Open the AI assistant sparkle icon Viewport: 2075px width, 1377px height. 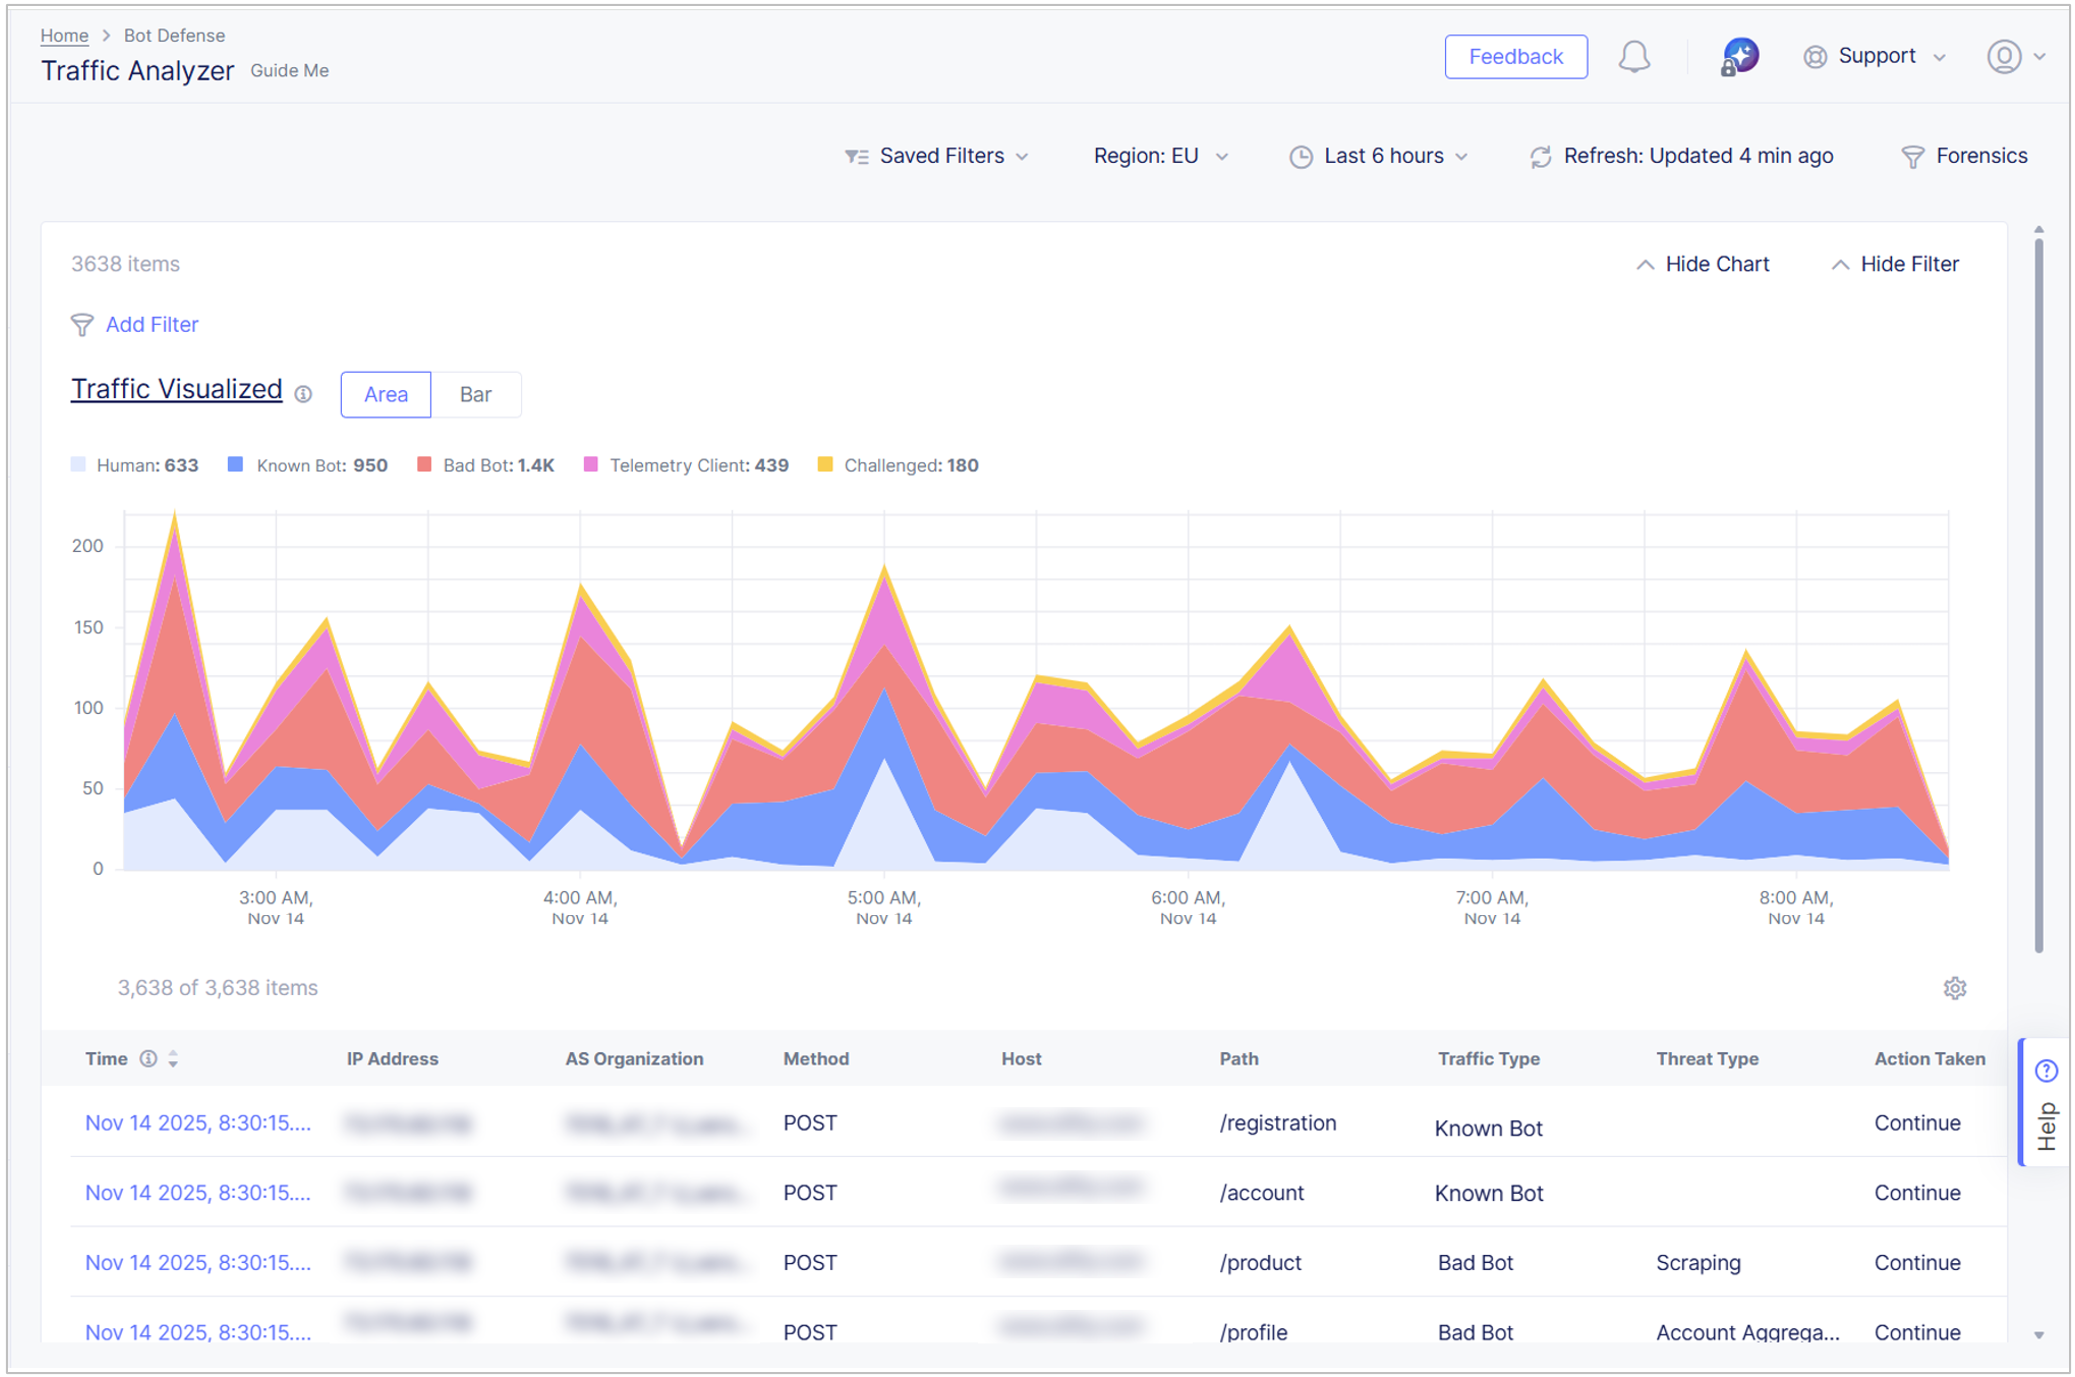(x=1740, y=56)
